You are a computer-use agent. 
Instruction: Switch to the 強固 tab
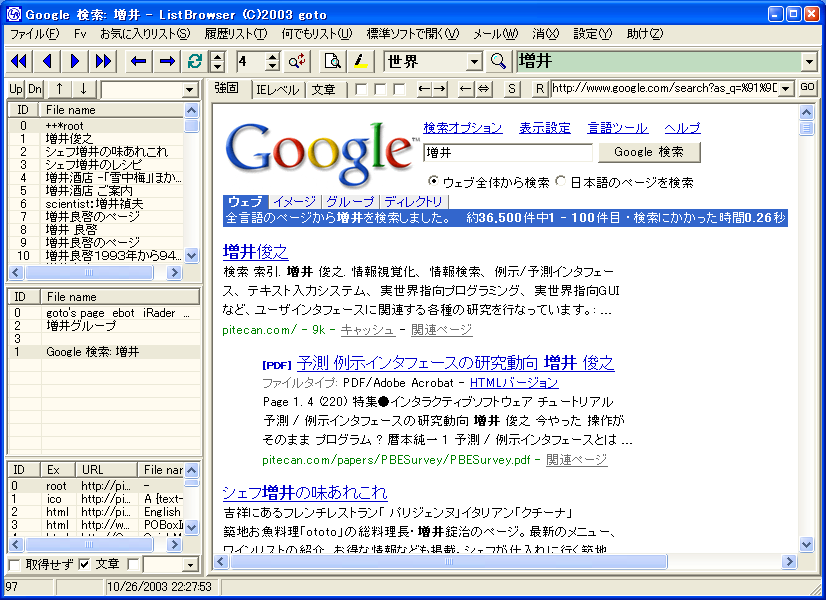click(x=227, y=88)
